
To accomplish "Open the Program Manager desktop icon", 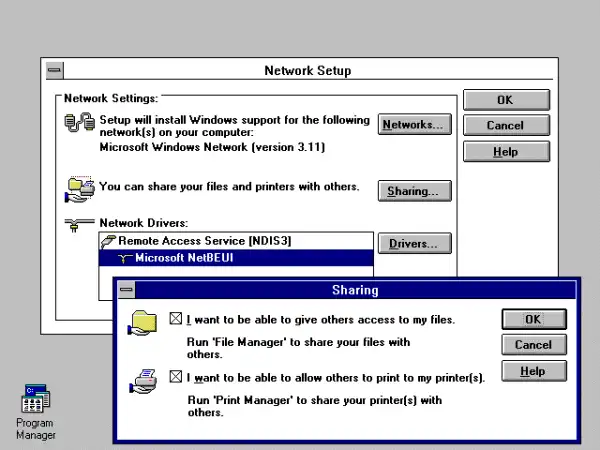I will click(x=35, y=400).
